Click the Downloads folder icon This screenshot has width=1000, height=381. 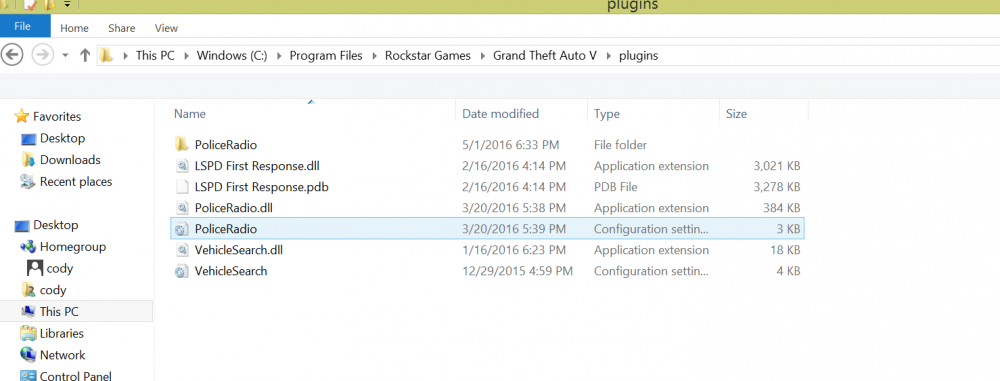[x=28, y=160]
